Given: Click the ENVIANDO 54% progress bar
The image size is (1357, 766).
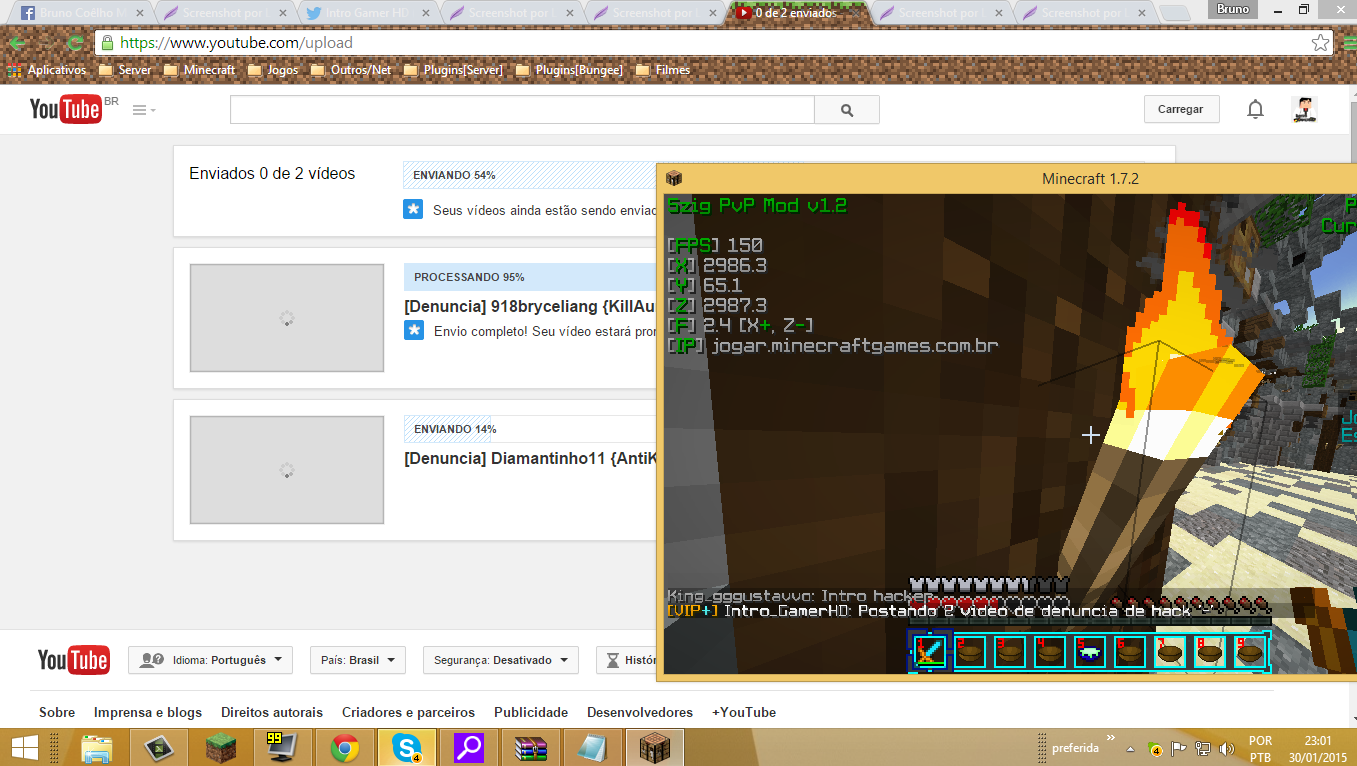Looking at the screenshot, I should coord(530,175).
